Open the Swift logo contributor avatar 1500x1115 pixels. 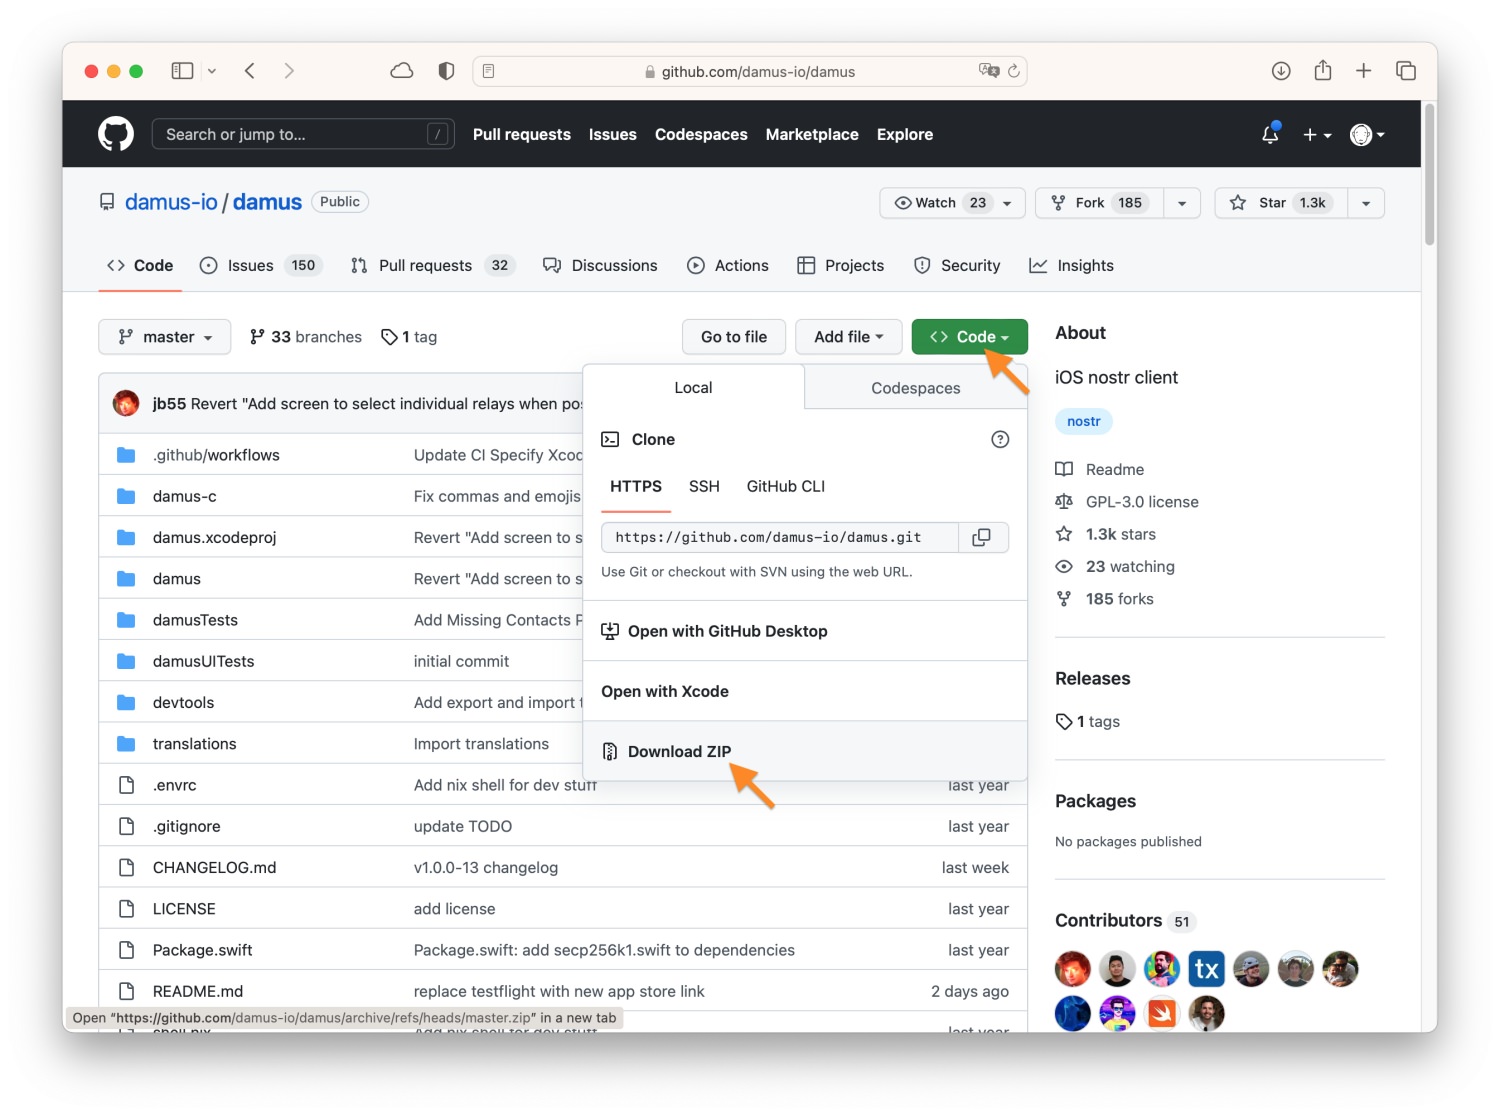(1162, 1014)
